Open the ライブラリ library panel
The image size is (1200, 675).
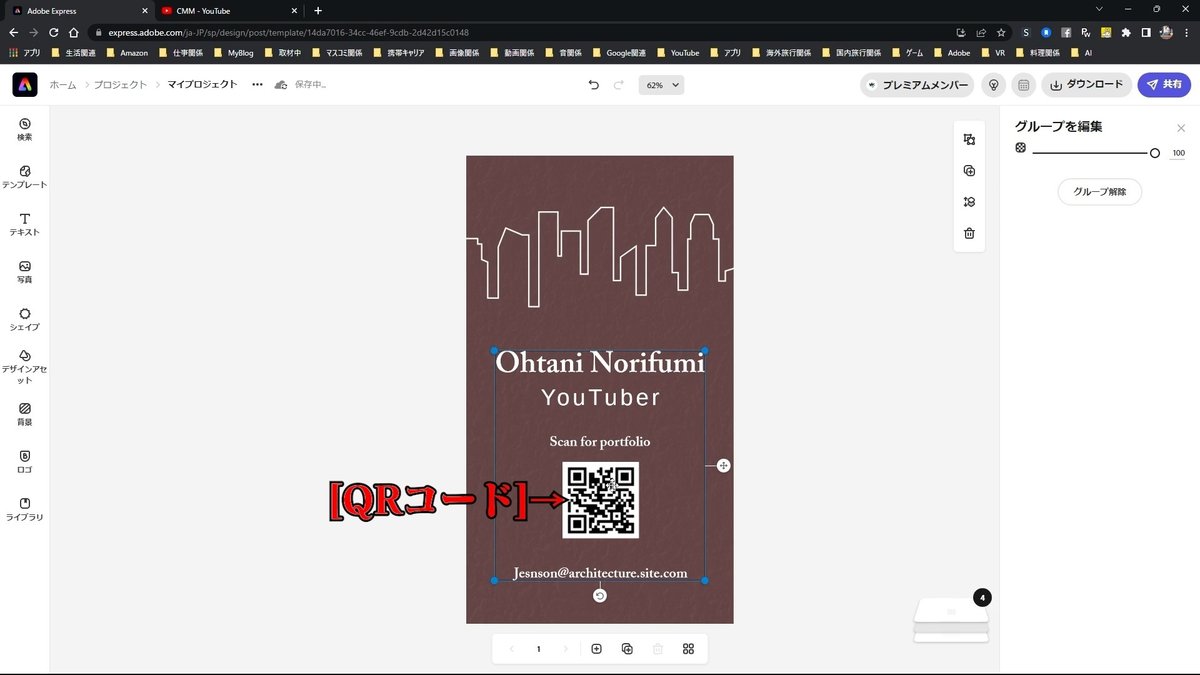25,509
